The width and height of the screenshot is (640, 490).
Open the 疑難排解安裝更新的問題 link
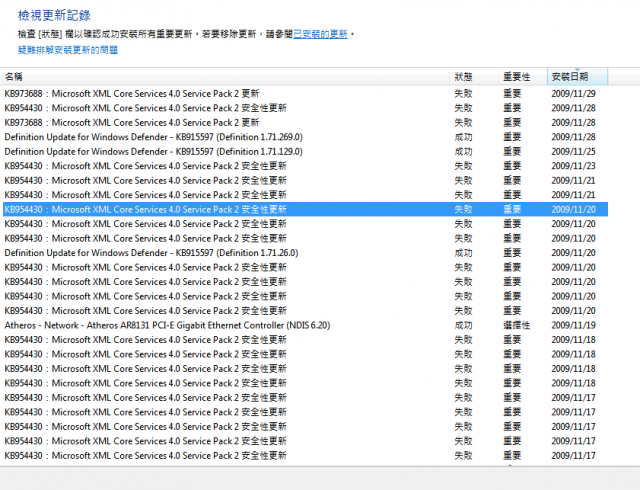68,50
